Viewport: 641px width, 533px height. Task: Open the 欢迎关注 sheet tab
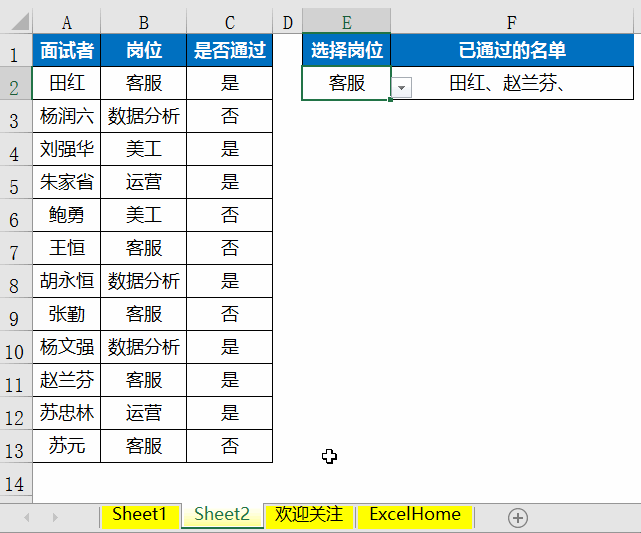coord(309,515)
